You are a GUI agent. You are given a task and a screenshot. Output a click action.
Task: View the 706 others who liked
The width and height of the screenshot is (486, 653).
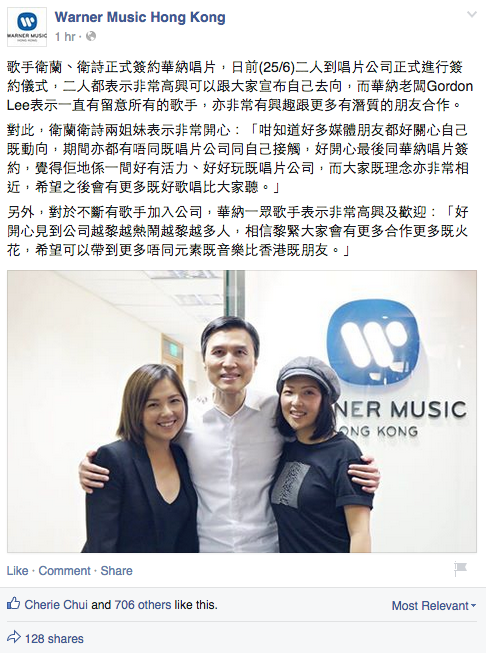(x=143, y=605)
